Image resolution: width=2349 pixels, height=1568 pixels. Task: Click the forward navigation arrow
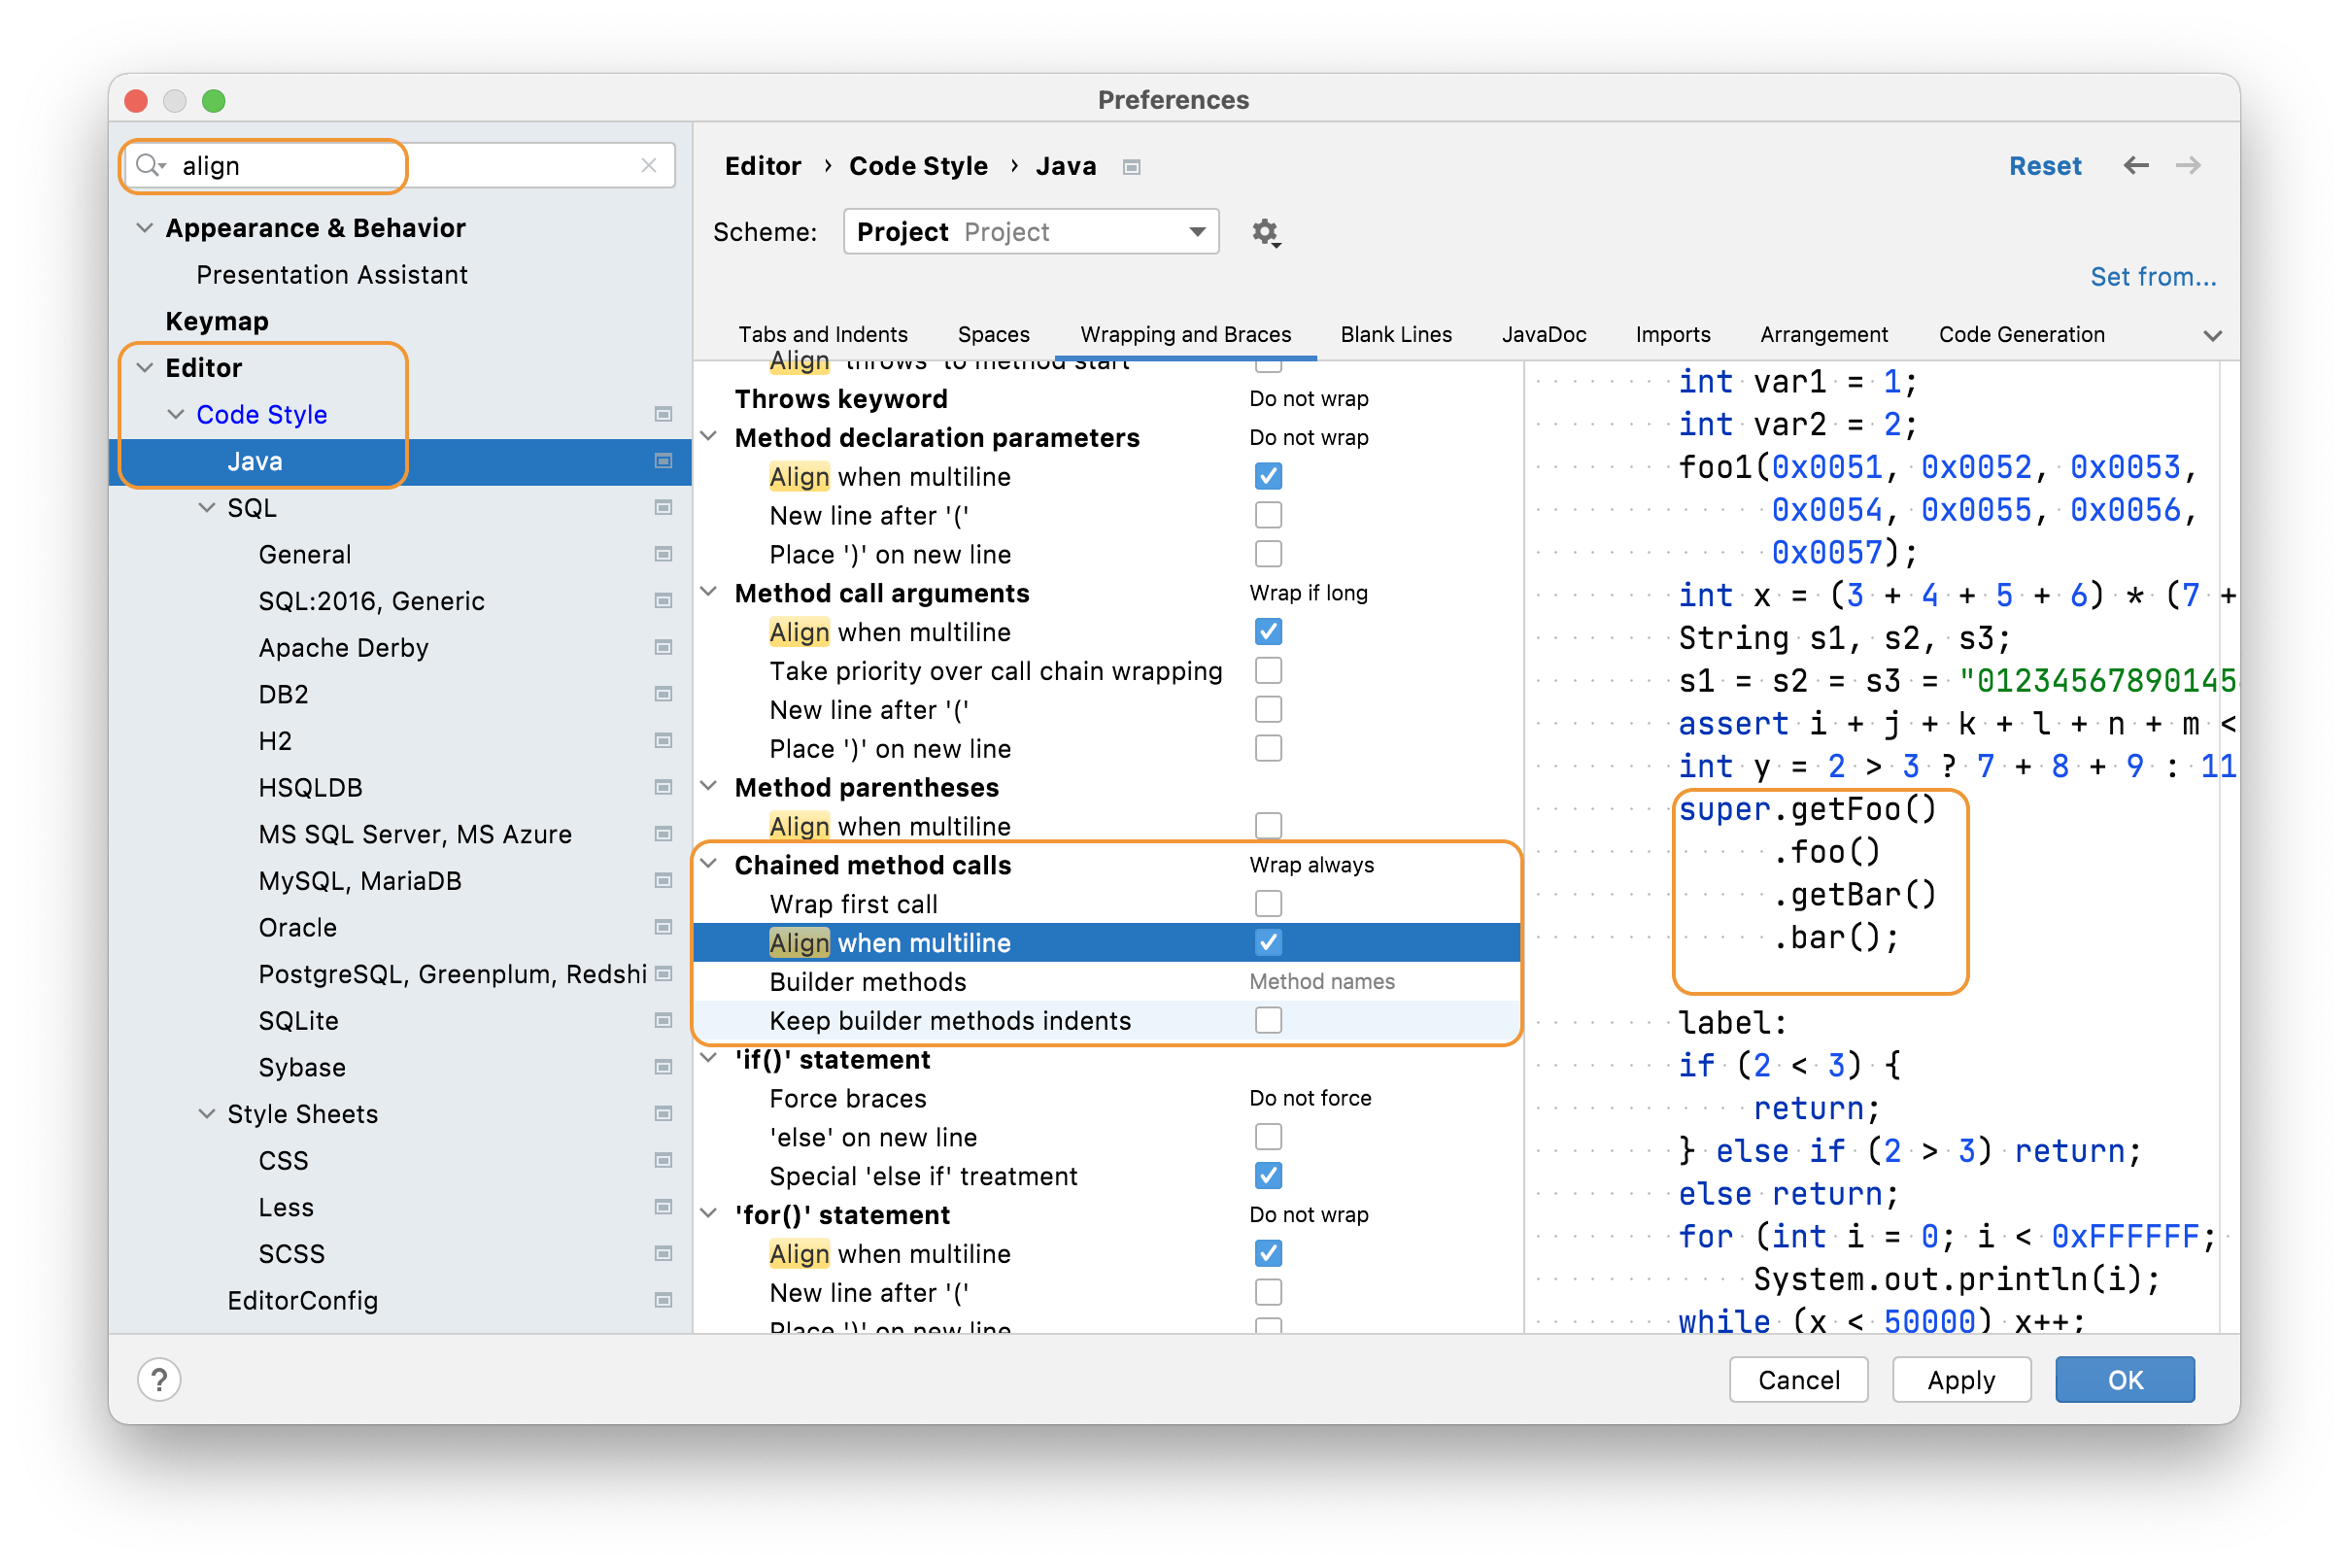[x=2188, y=165]
